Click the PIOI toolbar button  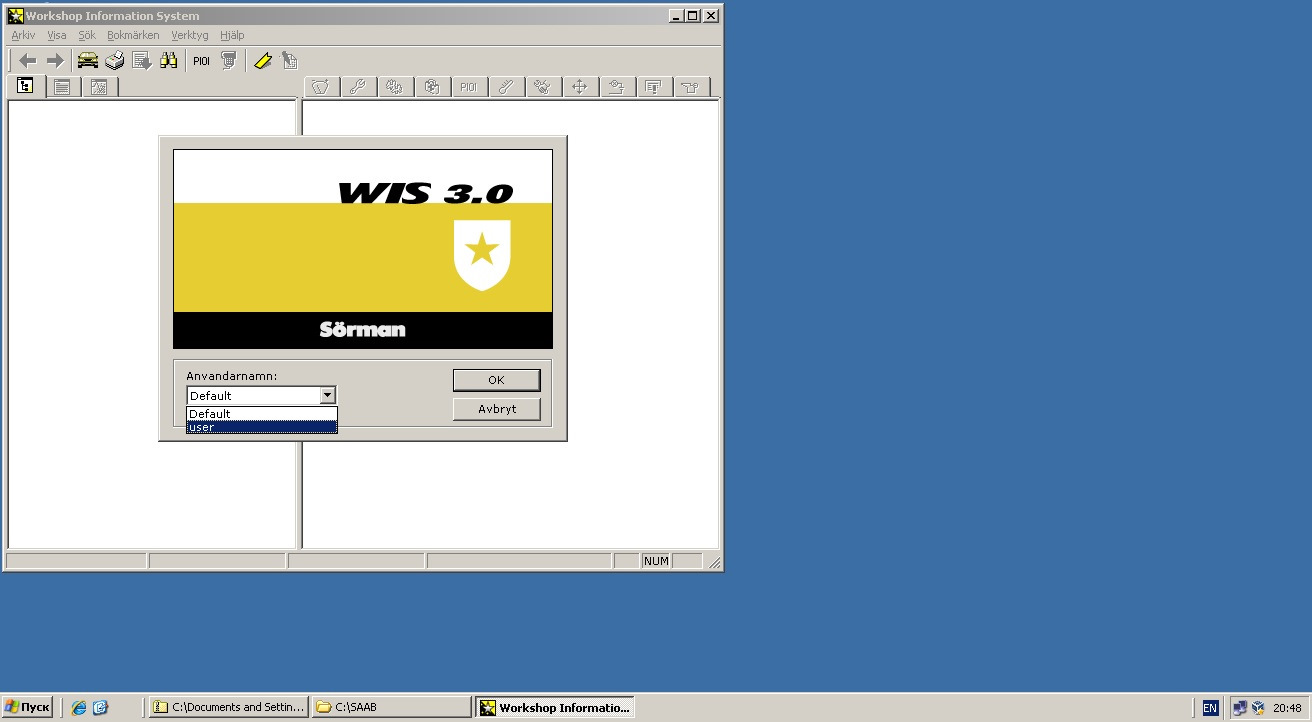click(202, 61)
